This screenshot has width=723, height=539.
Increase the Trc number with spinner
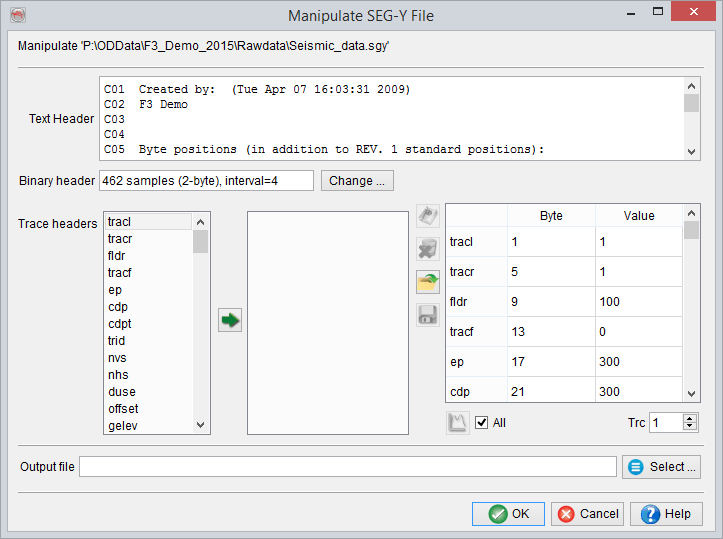click(689, 418)
